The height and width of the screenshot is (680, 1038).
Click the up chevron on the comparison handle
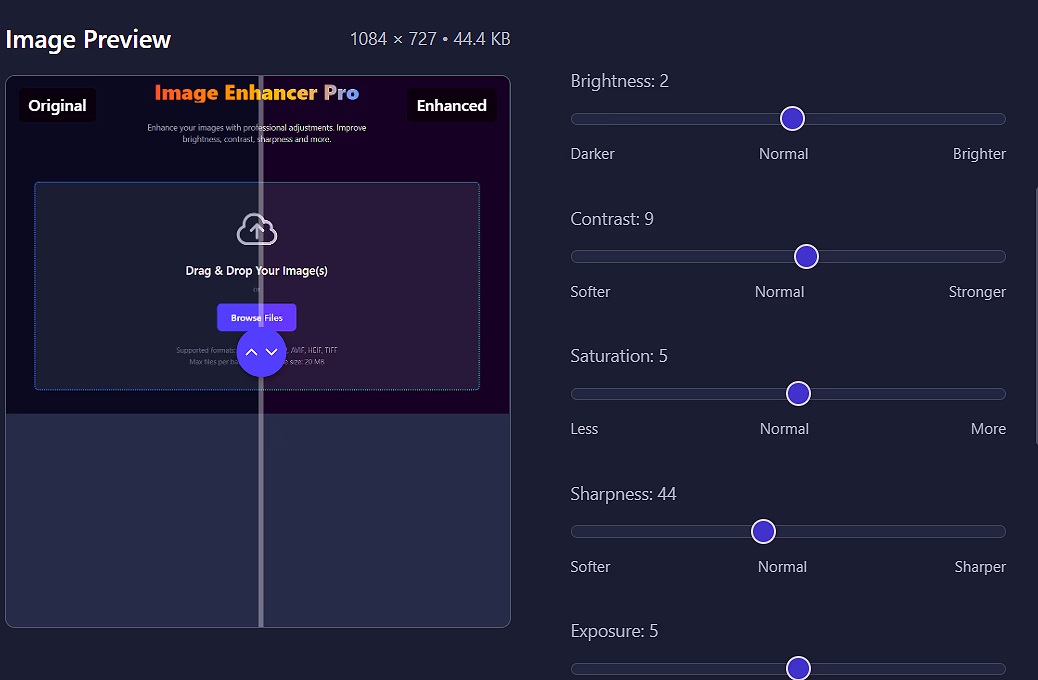(252, 352)
